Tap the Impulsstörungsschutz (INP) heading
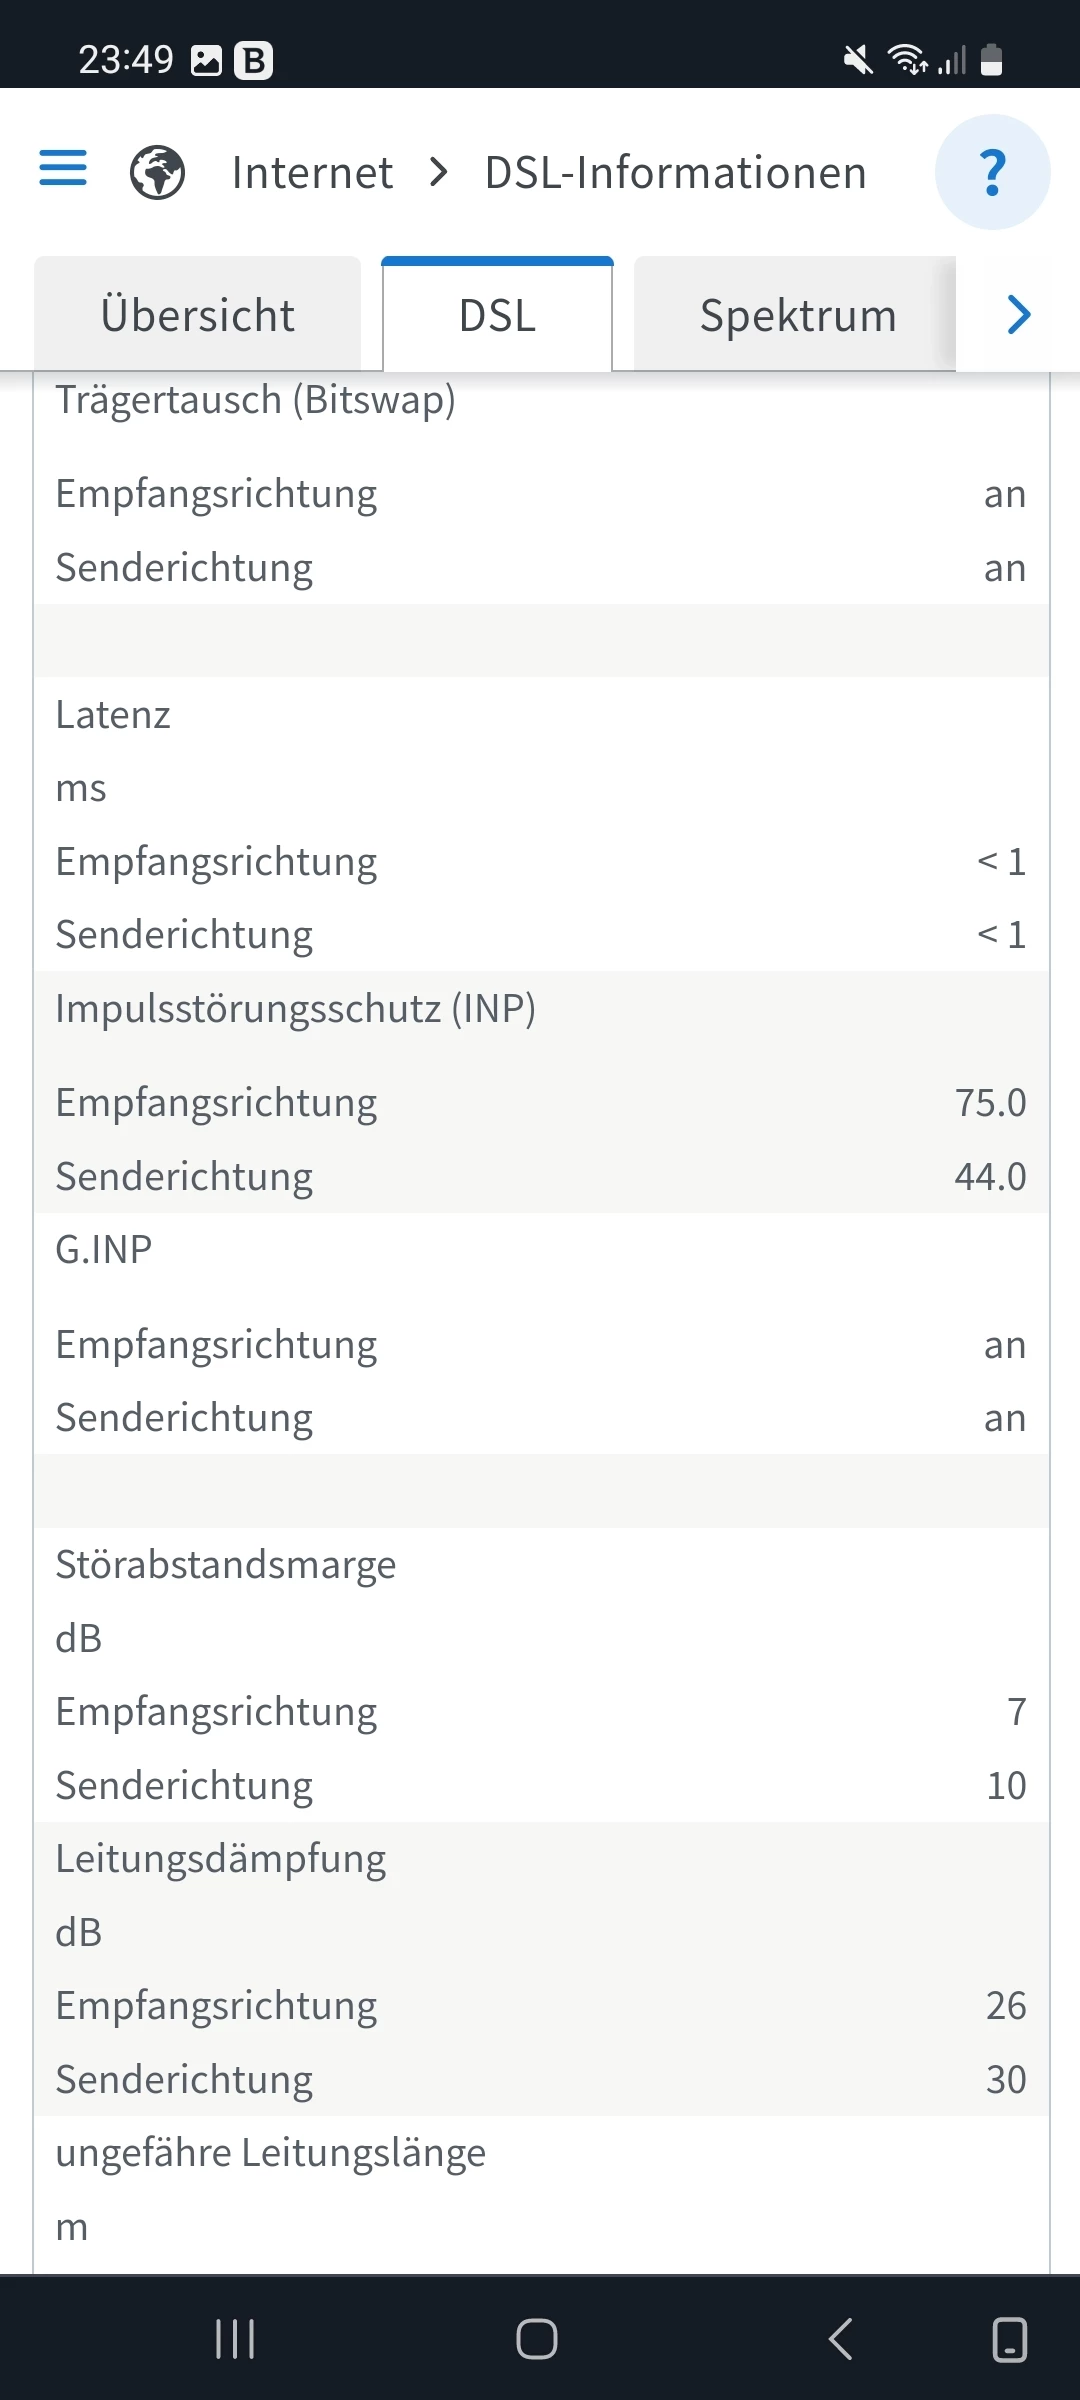This screenshot has width=1080, height=2400. [x=295, y=1008]
